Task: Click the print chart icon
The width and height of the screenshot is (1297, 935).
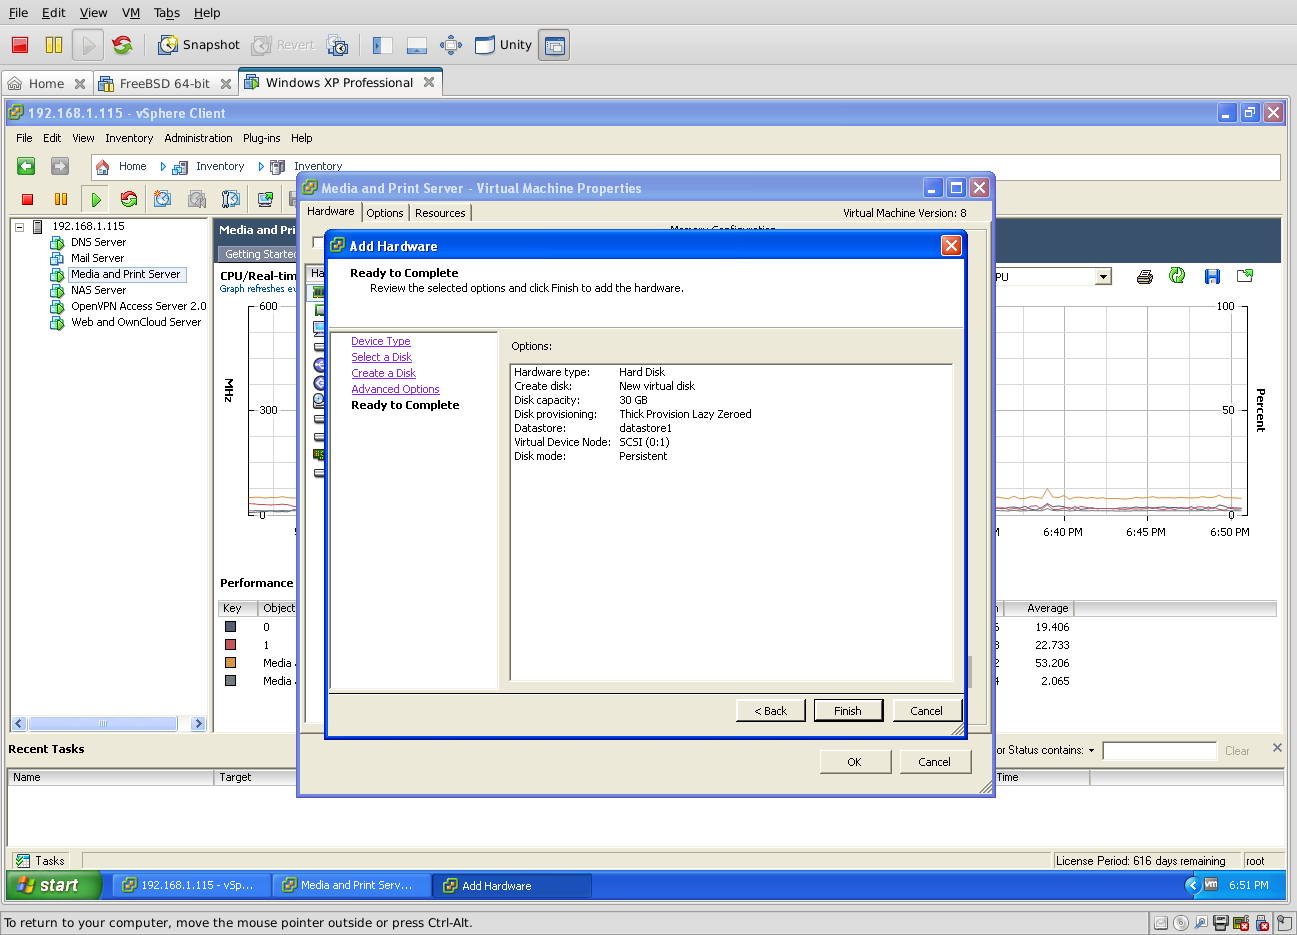Action: (1145, 276)
